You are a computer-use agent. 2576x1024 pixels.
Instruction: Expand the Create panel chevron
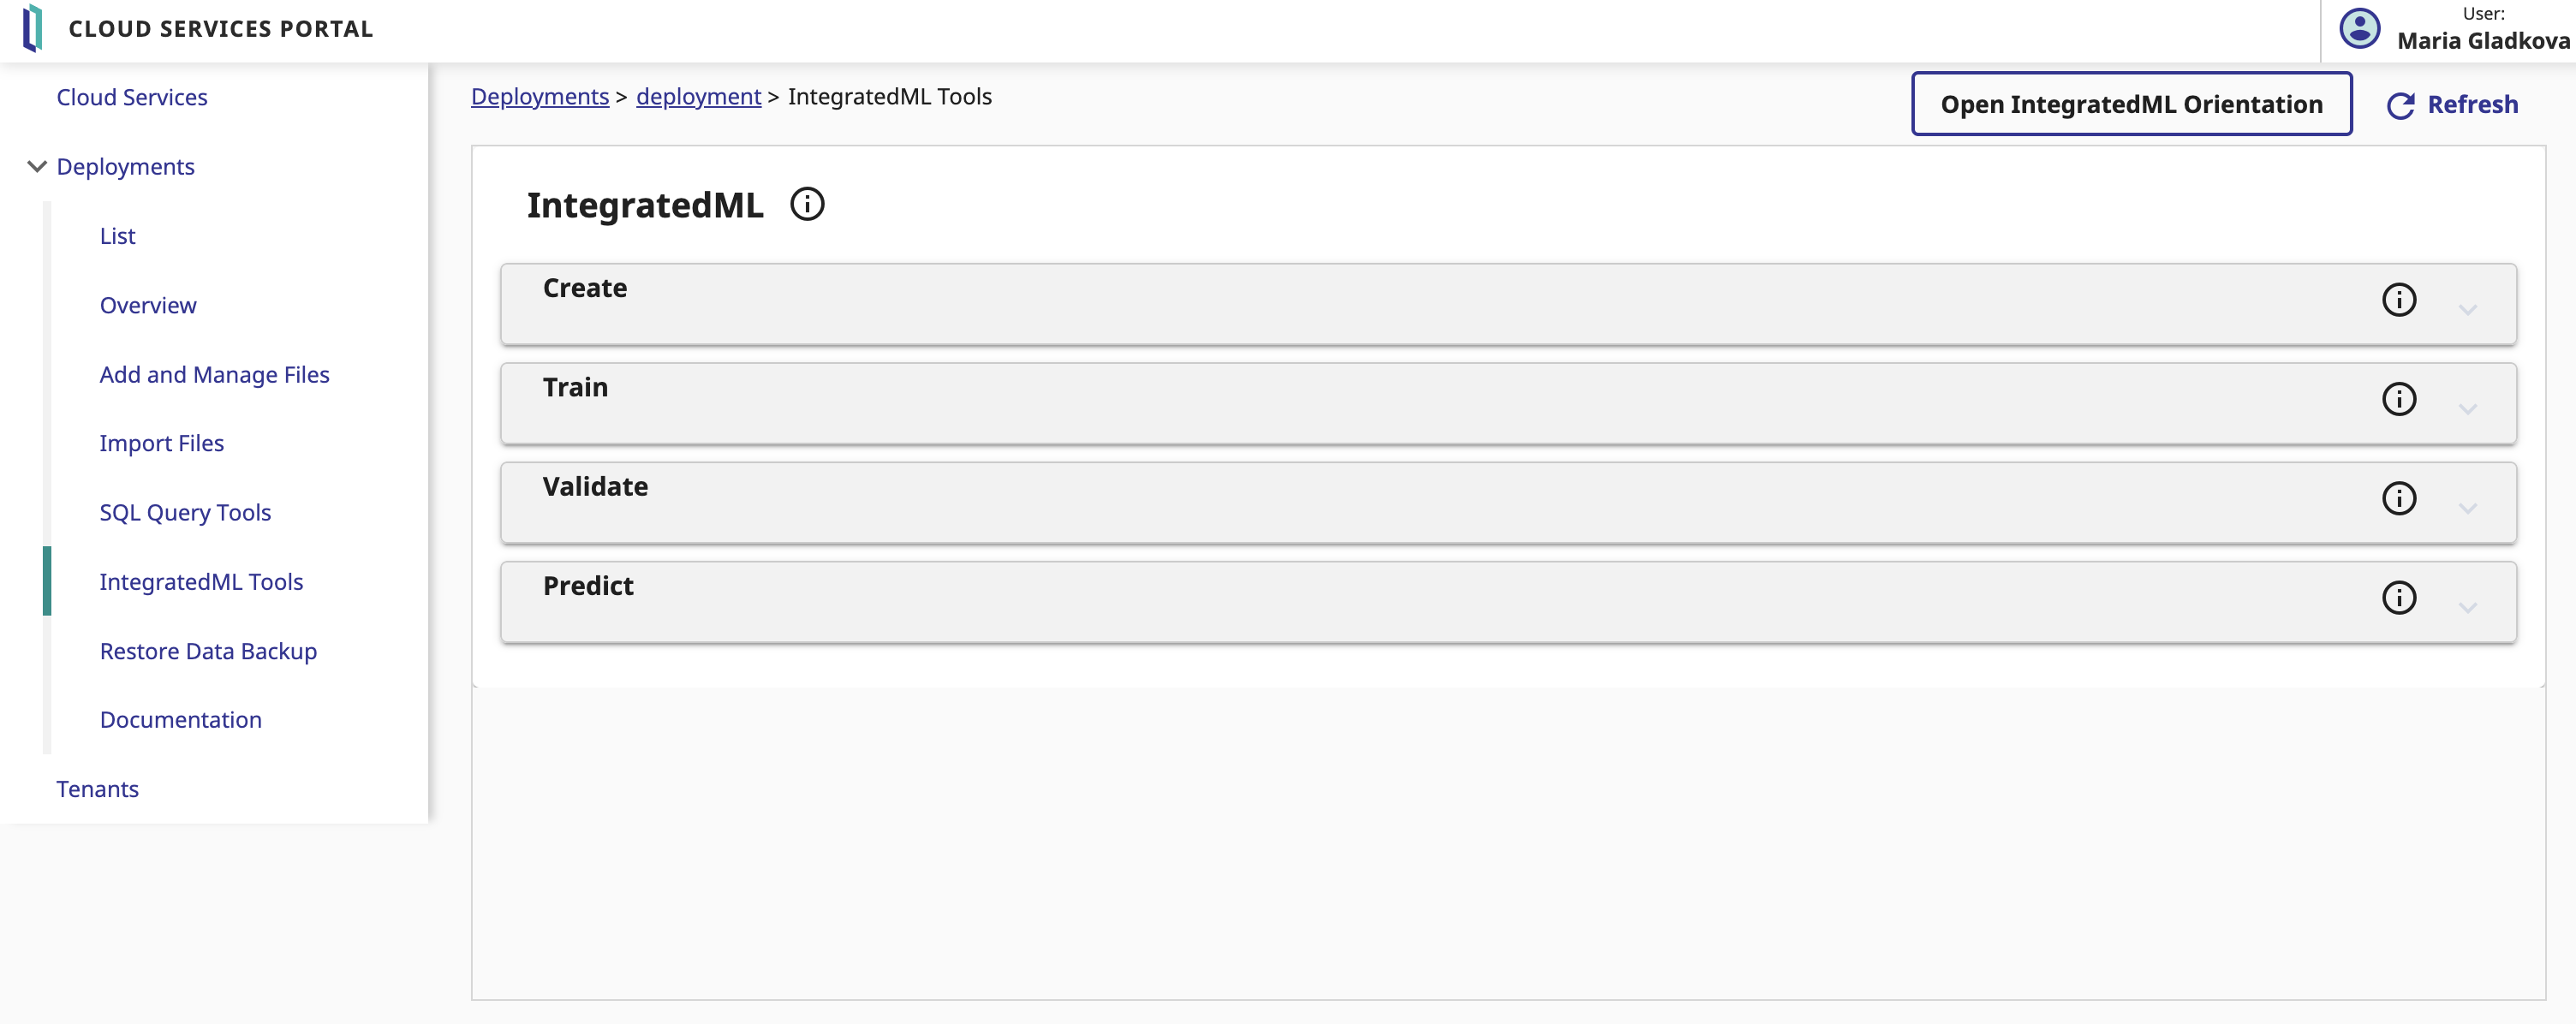coord(2467,309)
